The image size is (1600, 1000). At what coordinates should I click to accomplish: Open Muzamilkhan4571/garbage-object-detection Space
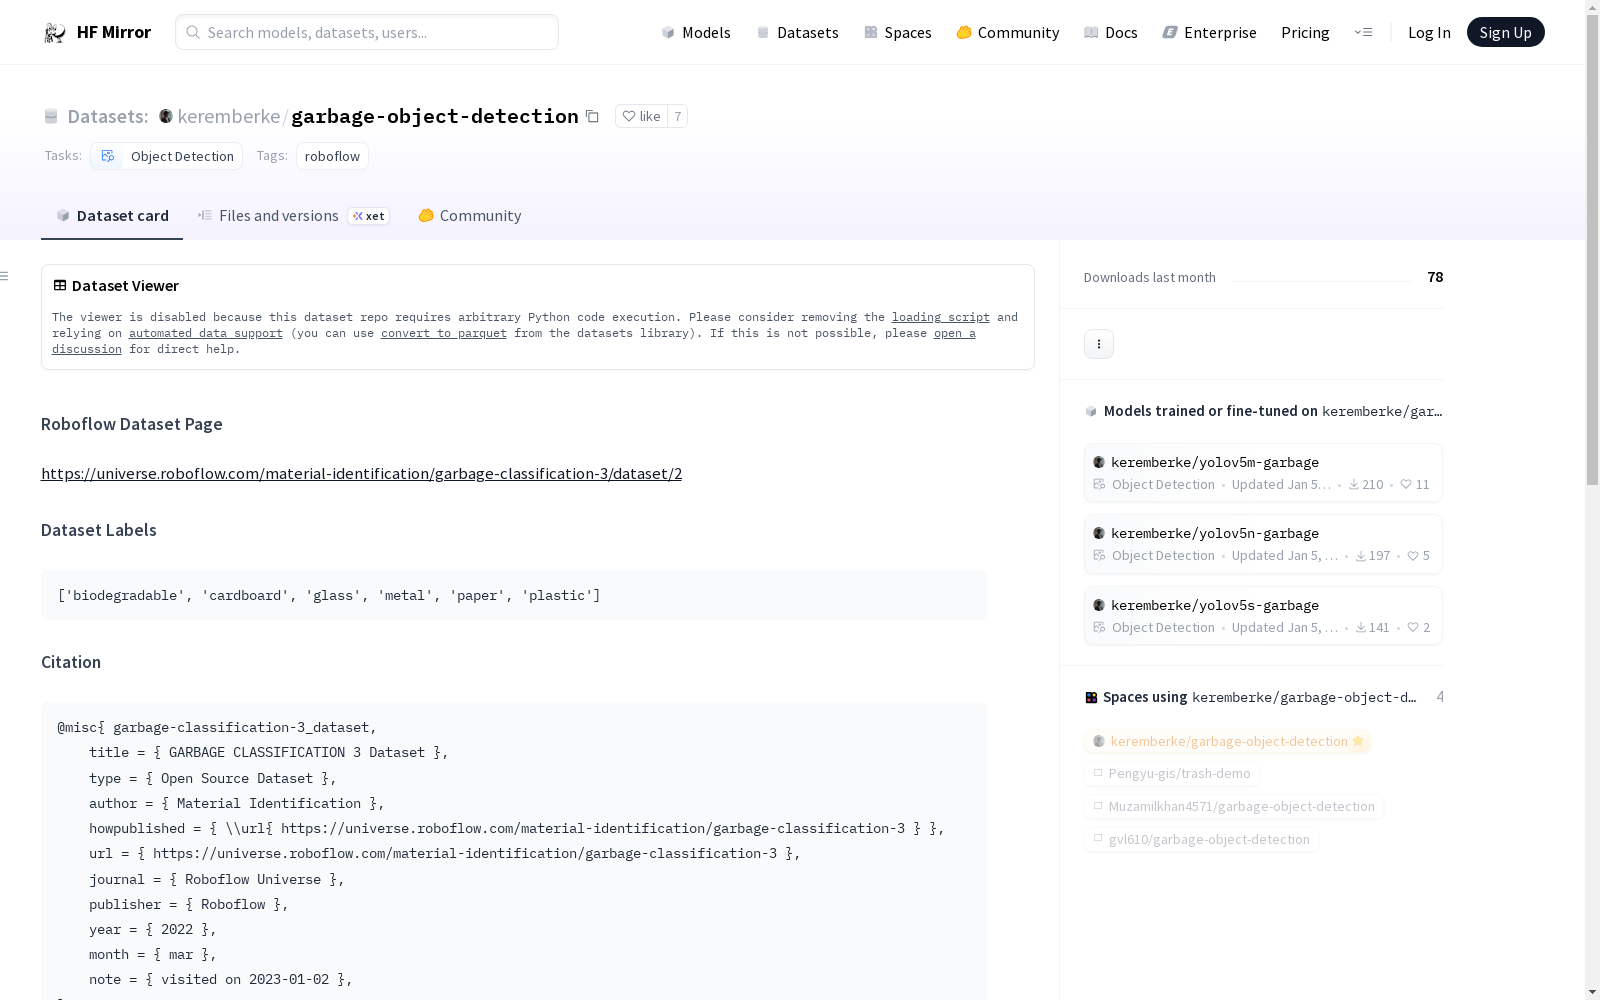pyautogui.click(x=1234, y=806)
